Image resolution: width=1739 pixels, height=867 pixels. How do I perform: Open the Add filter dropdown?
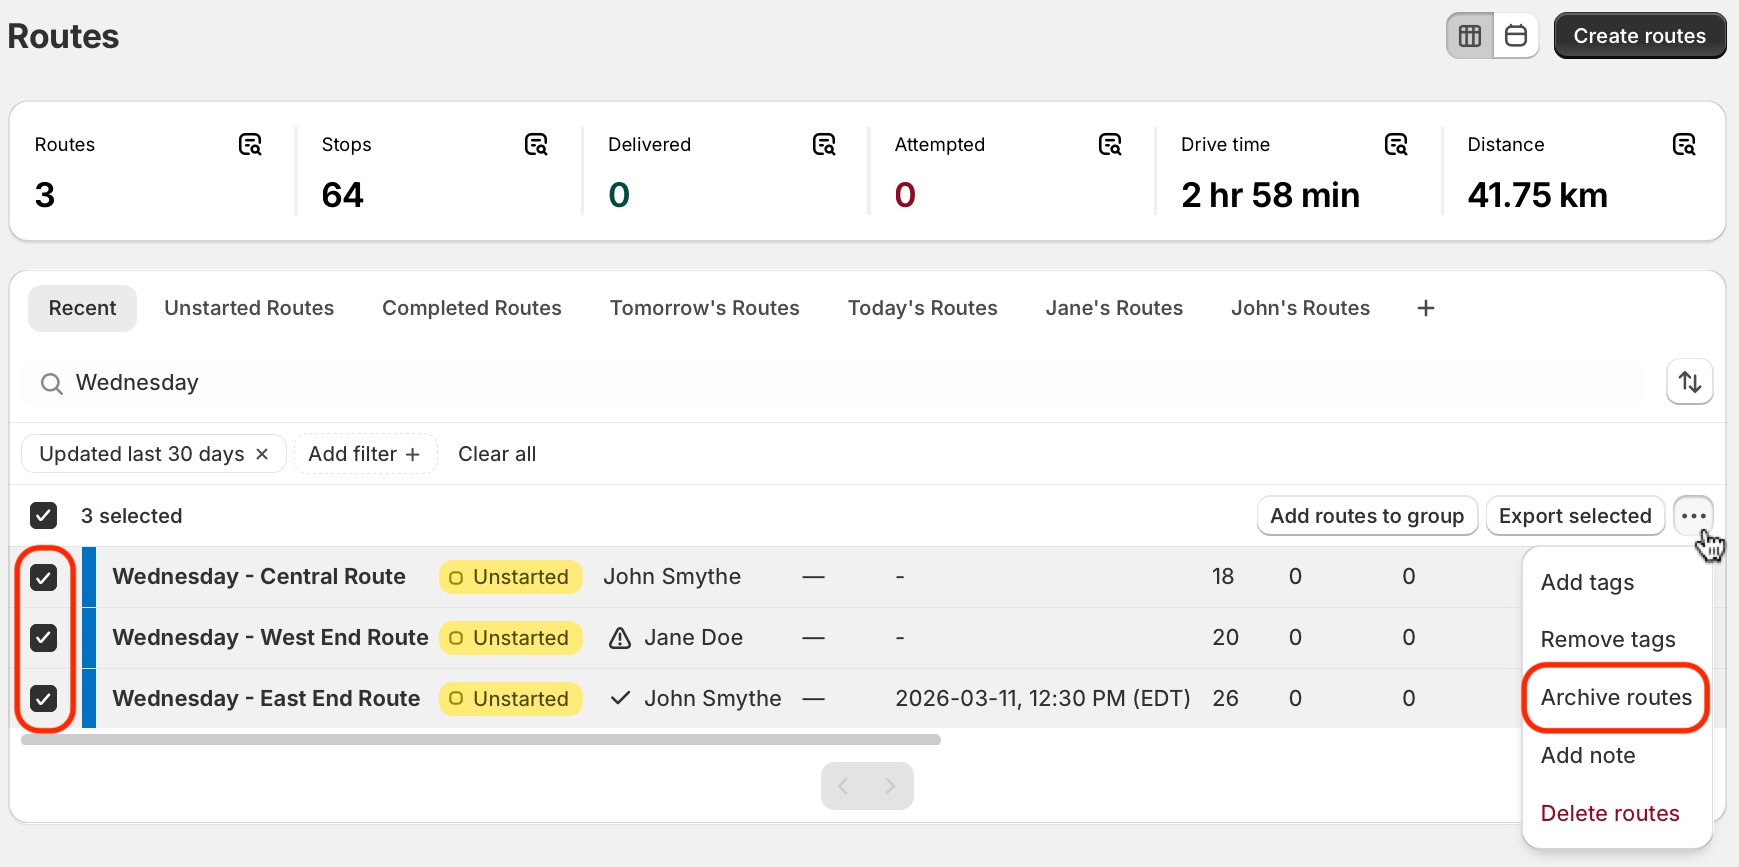pyautogui.click(x=365, y=454)
